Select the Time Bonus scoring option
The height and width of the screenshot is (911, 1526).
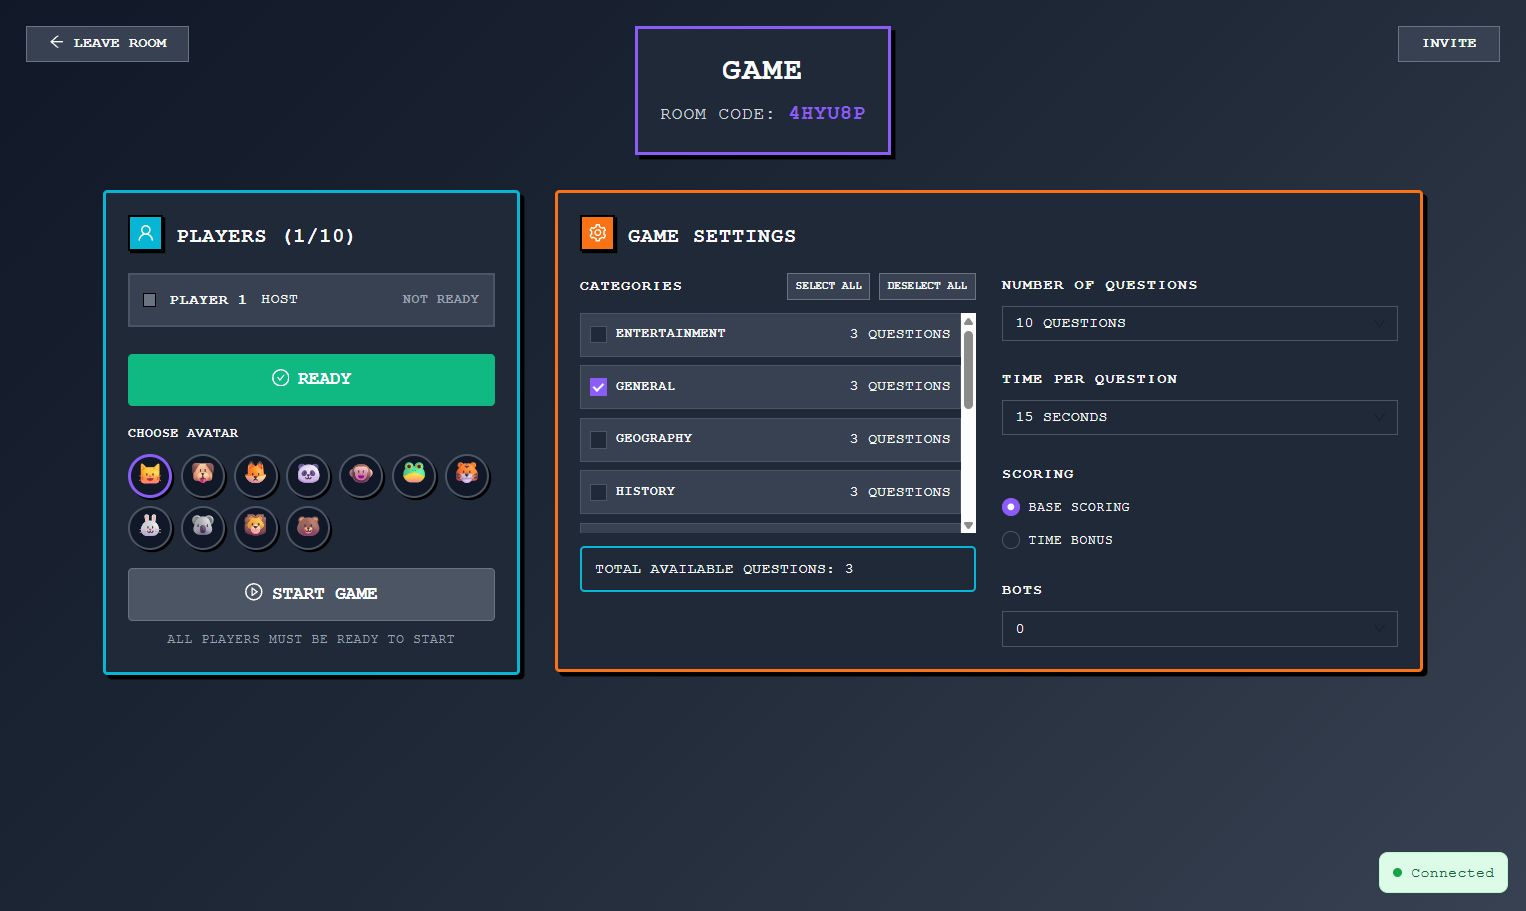[x=1011, y=540]
